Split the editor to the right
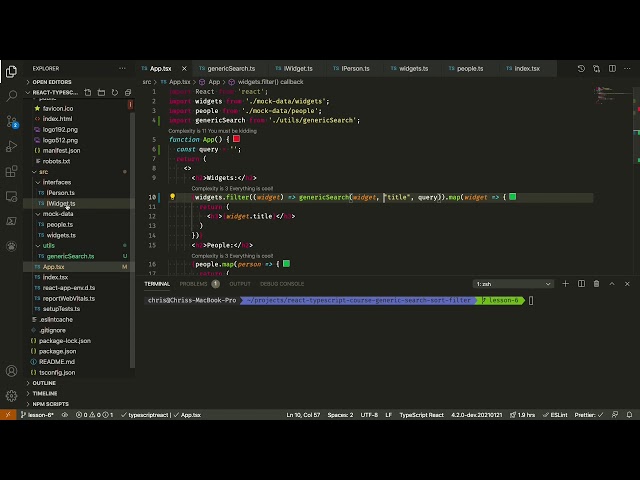This screenshot has height=480, width=640. [612, 69]
